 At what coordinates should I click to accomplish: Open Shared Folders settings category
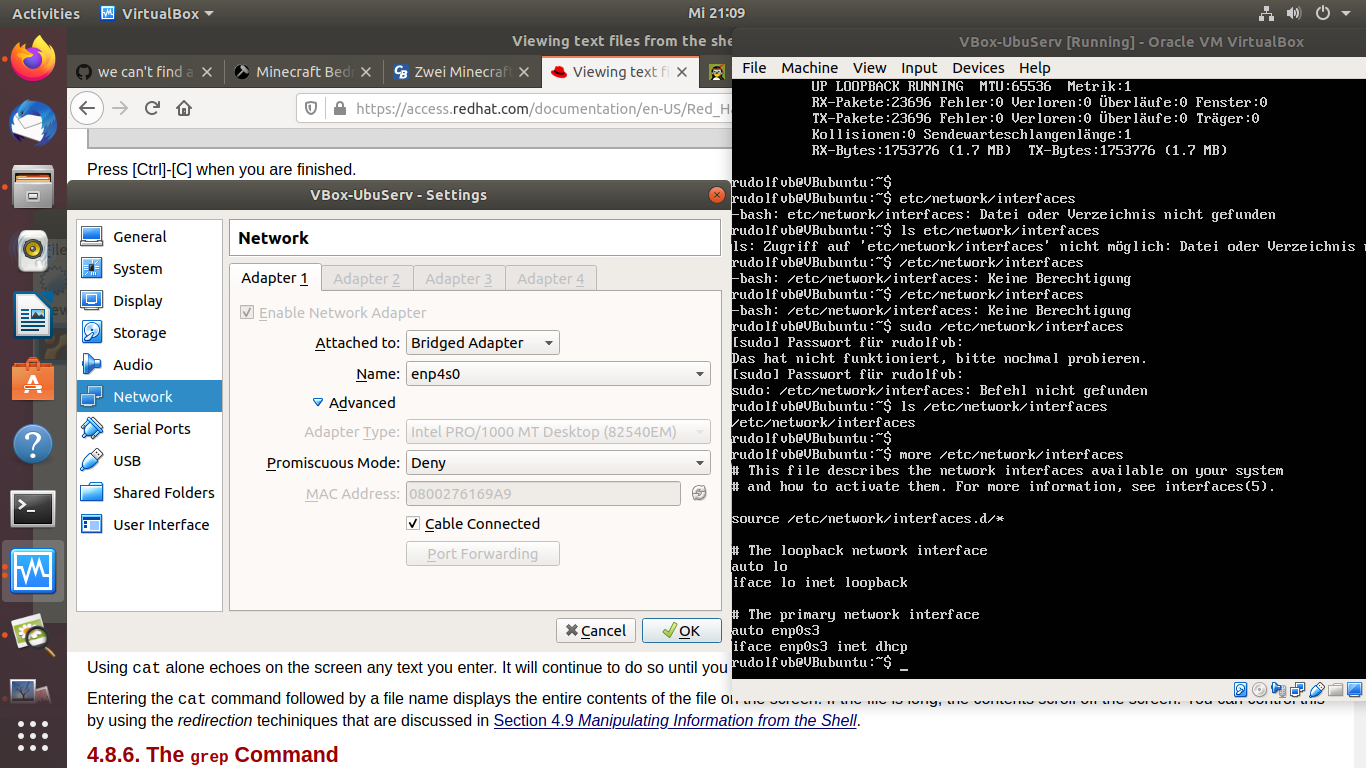pyautogui.click(x=149, y=493)
